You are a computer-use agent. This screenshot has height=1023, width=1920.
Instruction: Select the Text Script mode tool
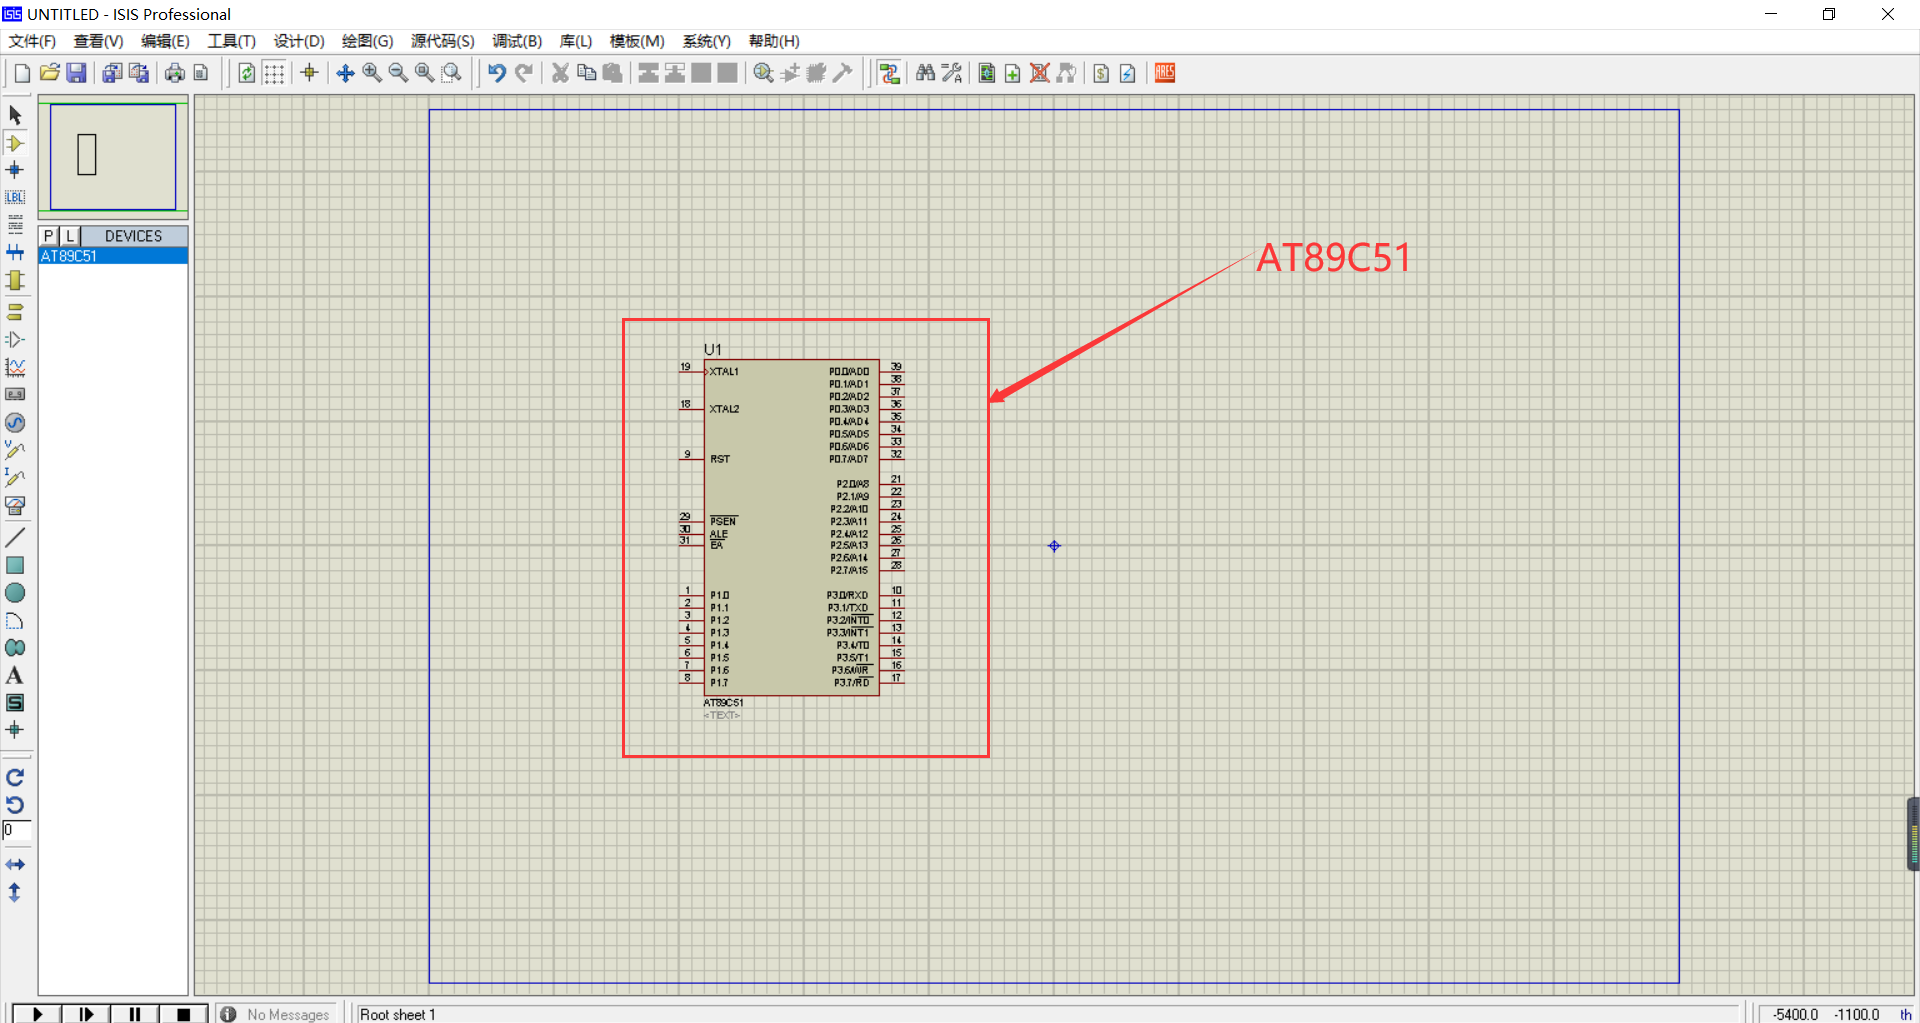tap(15, 224)
